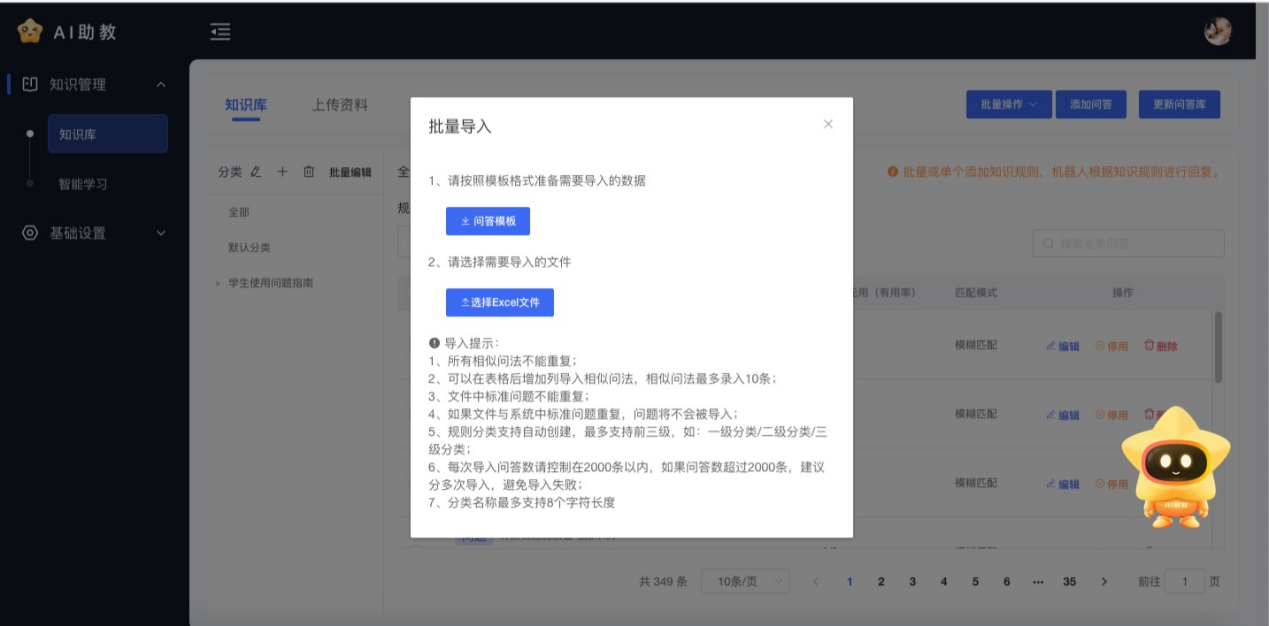Image resolution: width=1269 pixels, height=626 pixels.
Task: Expand the 学生使用问题指南 category tree node
Action: coord(218,284)
